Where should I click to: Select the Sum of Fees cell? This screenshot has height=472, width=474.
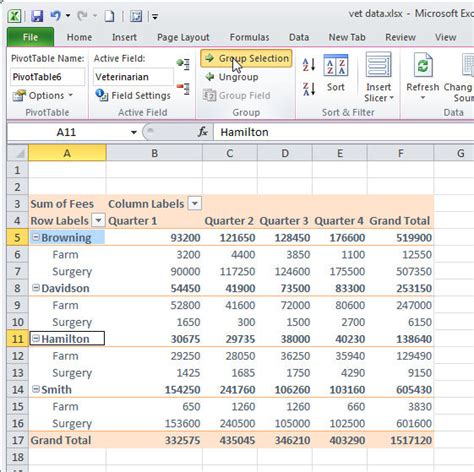point(67,204)
